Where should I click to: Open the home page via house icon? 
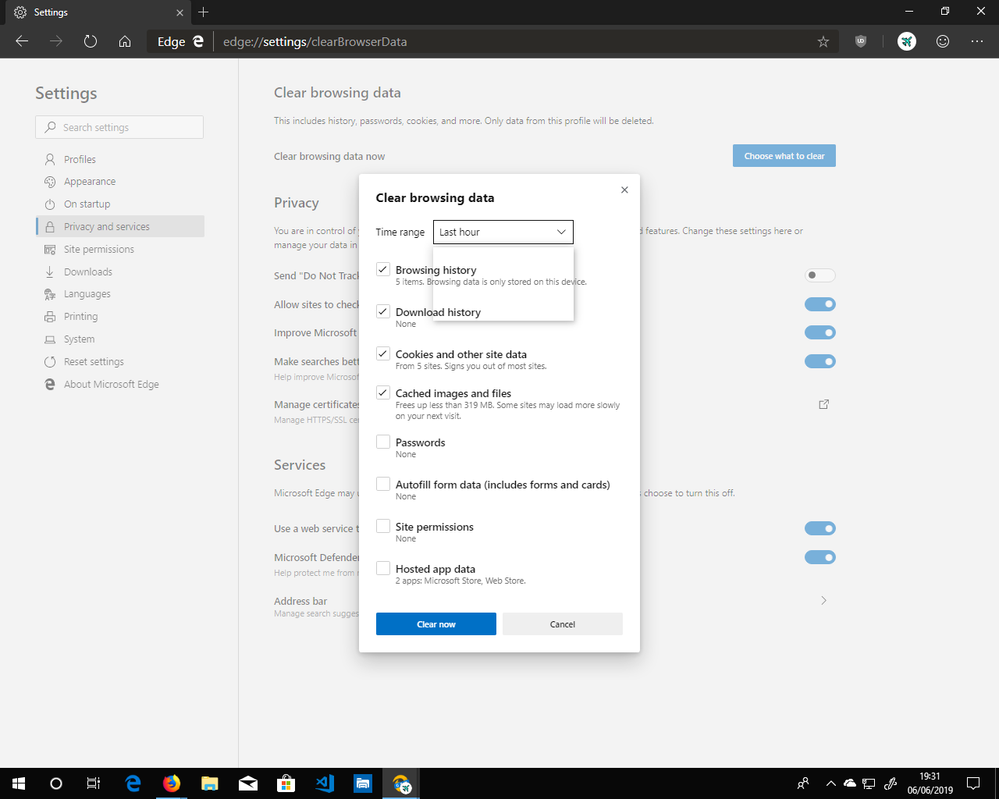coord(125,41)
